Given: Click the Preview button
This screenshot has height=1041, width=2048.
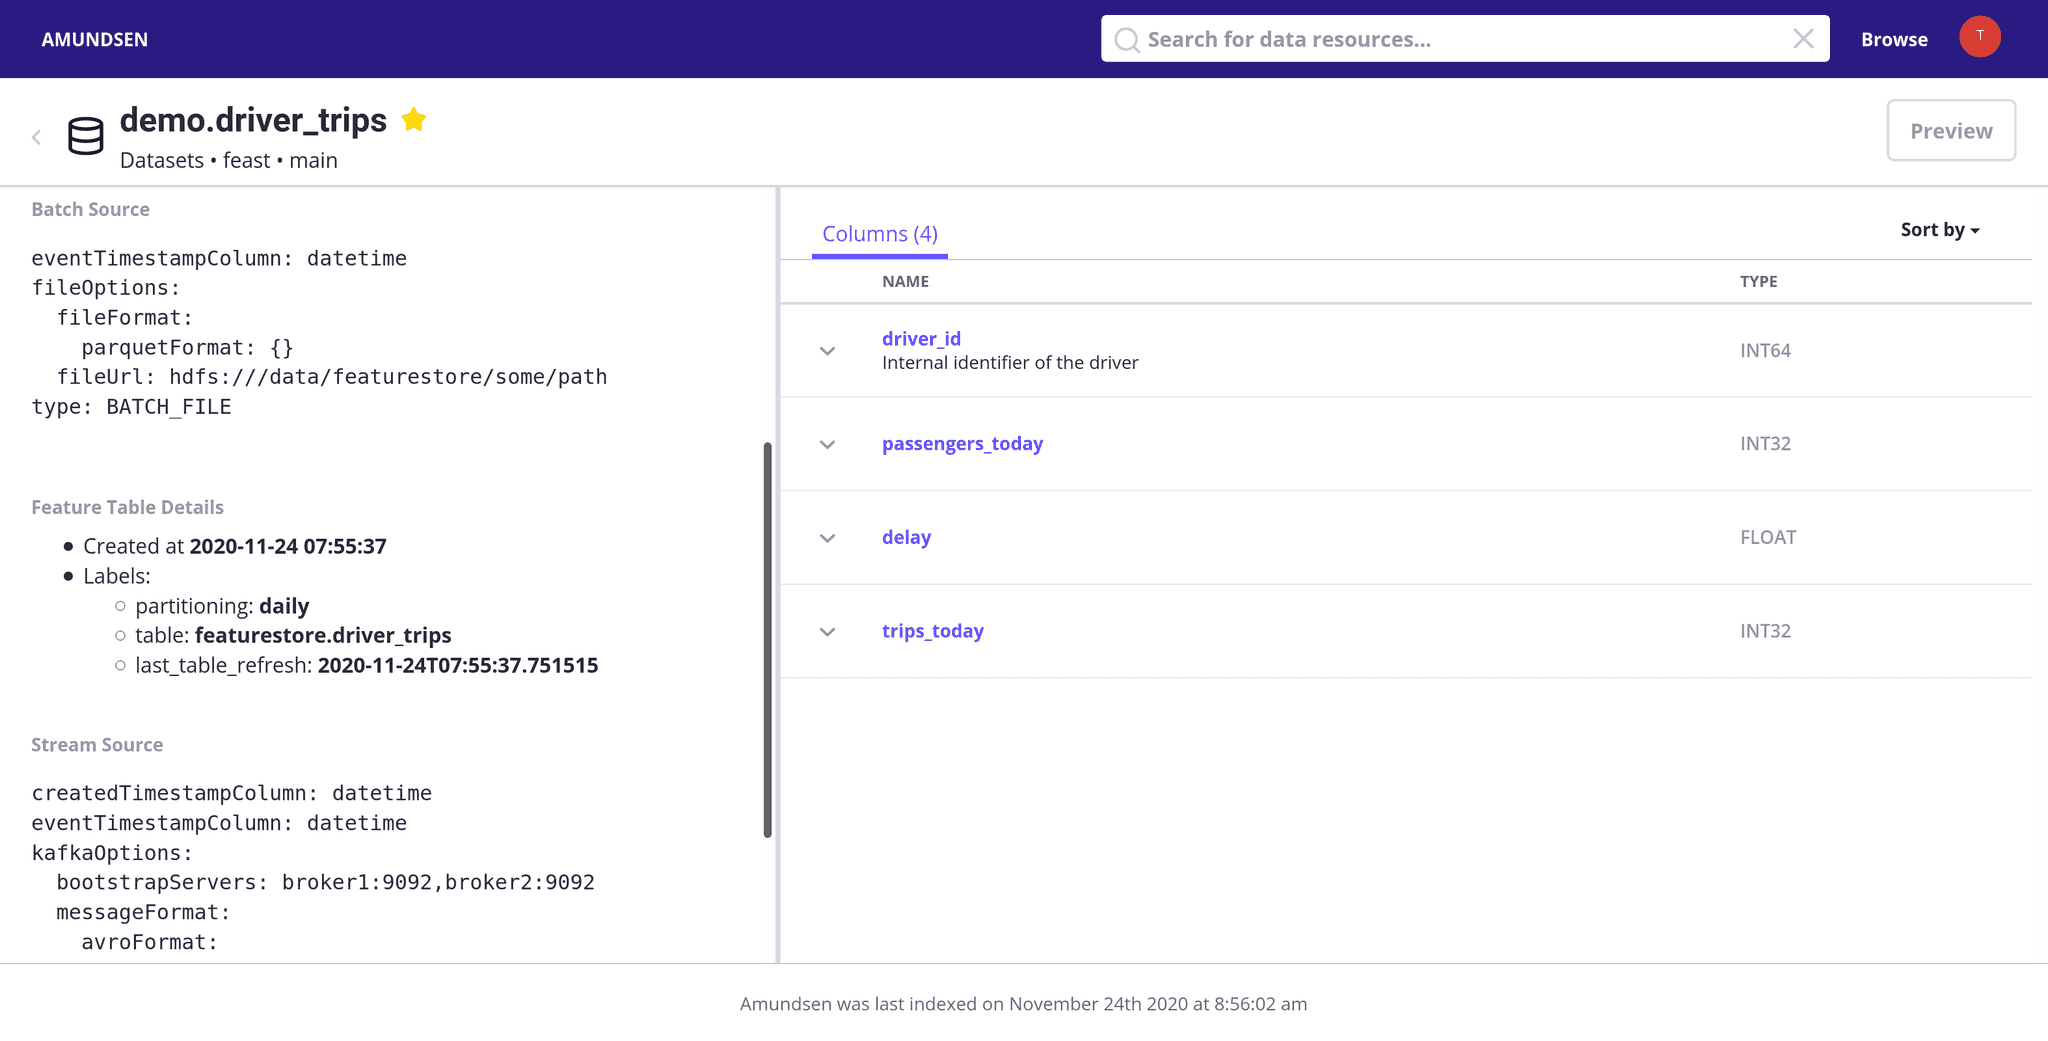Looking at the screenshot, I should point(1951,130).
